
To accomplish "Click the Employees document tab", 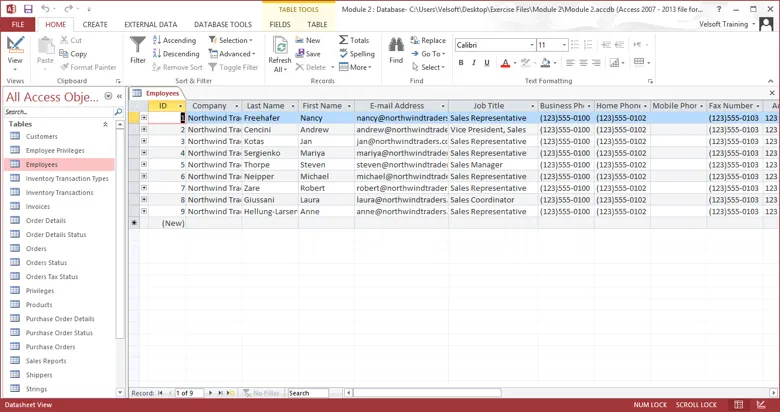I will click(157, 93).
